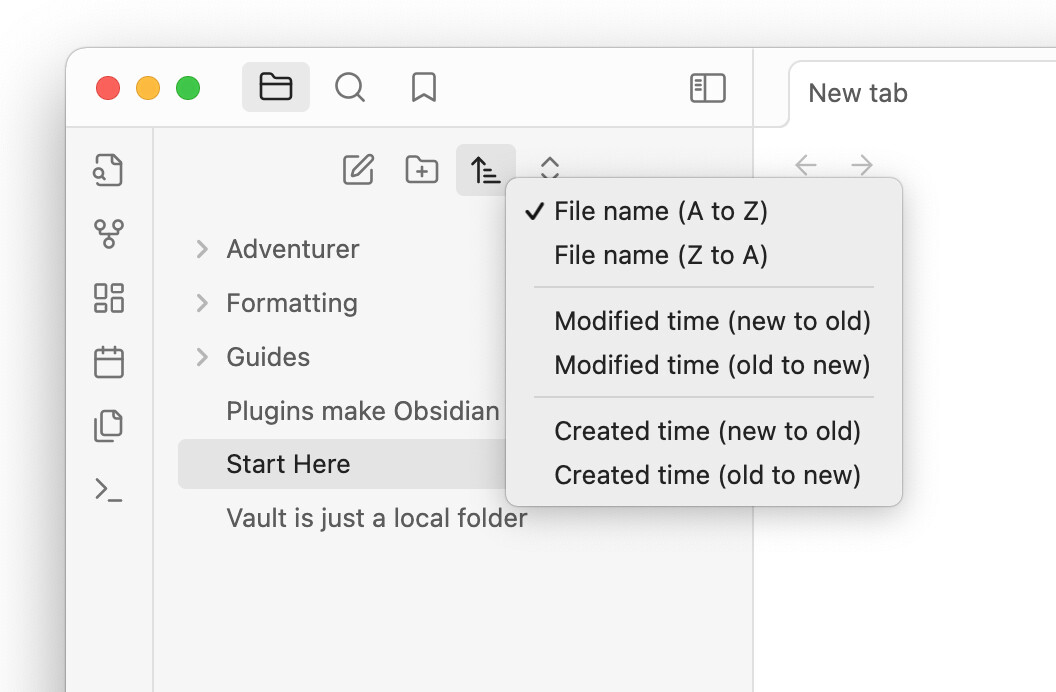Open the note Vault is just a local folder
This screenshot has width=1056, height=692.
376,518
